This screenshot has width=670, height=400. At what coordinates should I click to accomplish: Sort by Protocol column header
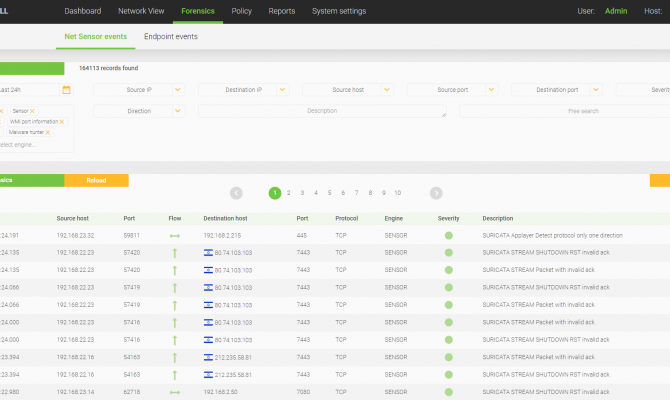[347, 218]
